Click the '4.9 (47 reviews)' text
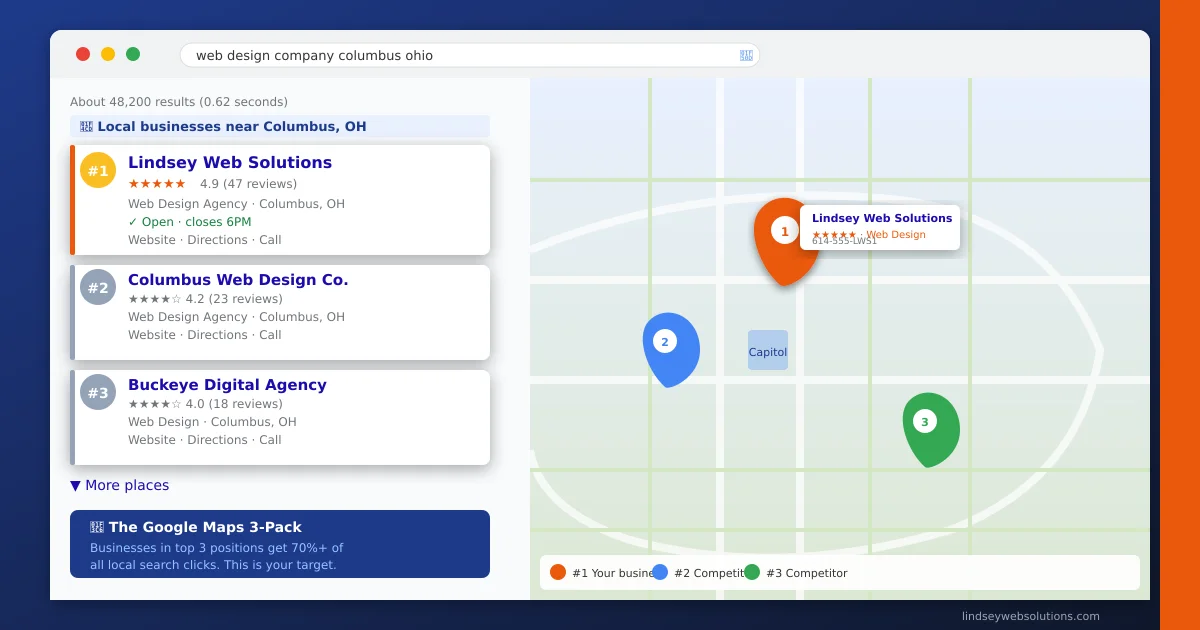Screen dimensions: 1200x630 (x=248, y=184)
